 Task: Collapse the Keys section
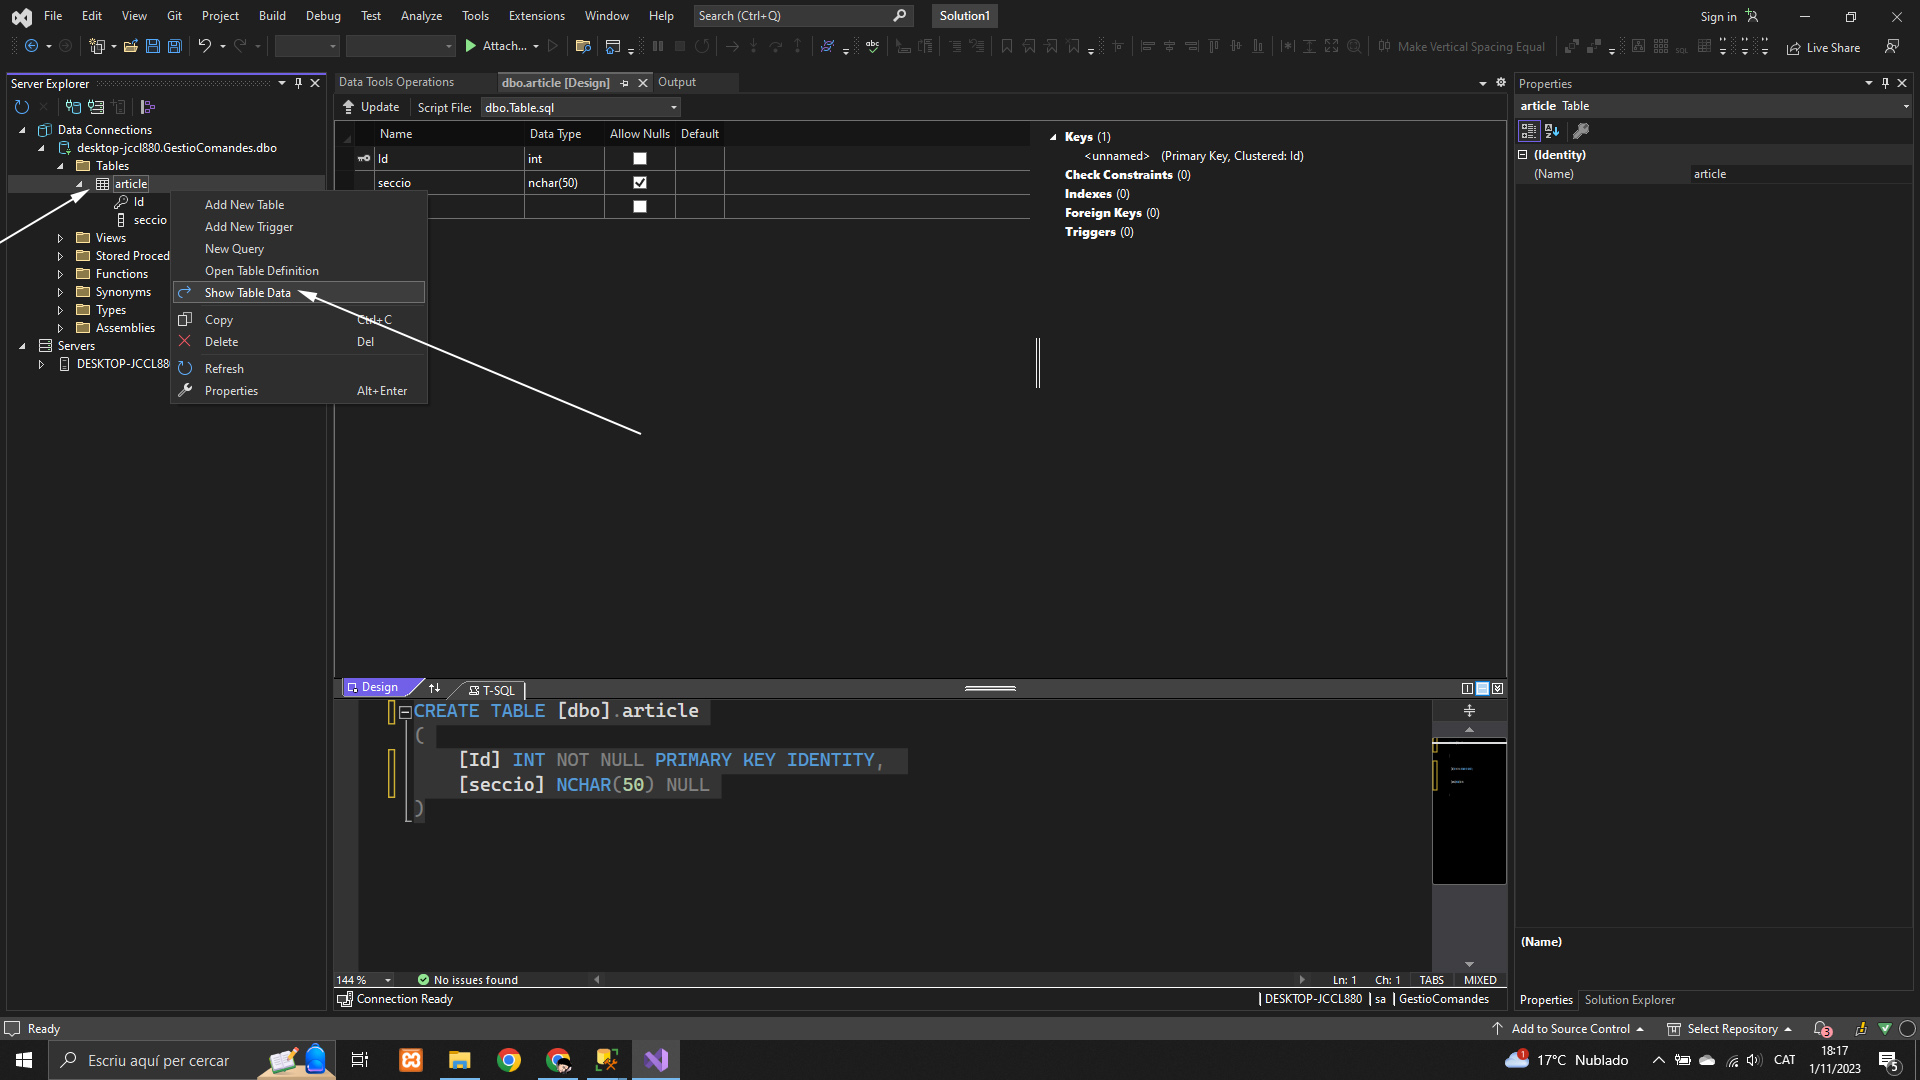click(x=1053, y=137)
